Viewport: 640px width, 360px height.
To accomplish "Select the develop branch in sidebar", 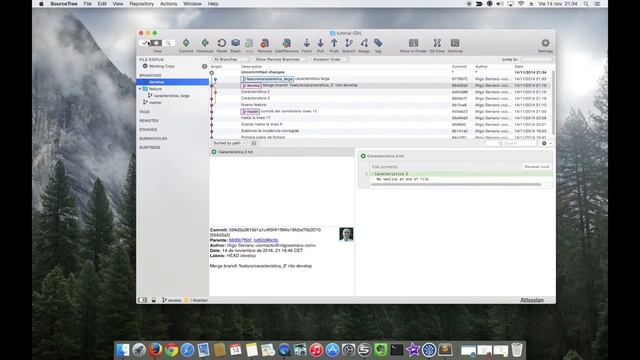I will 172,82.
